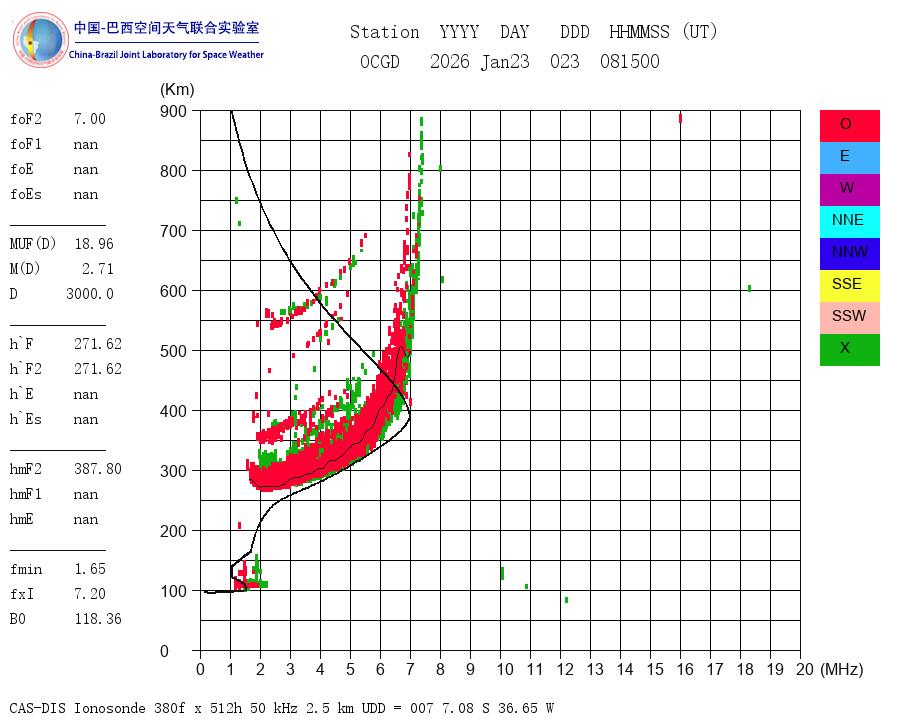Click the 100 km axis tick label
The height and width of the screenshot is (720, 900).
[173, 591]
